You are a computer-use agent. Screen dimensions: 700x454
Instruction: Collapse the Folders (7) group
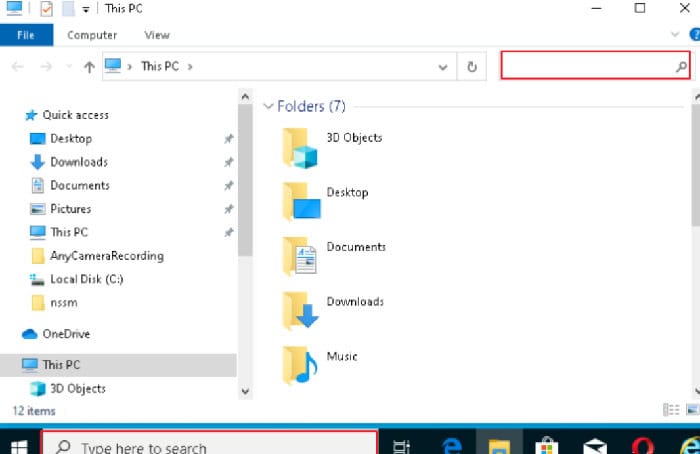[x=268, y=106]
